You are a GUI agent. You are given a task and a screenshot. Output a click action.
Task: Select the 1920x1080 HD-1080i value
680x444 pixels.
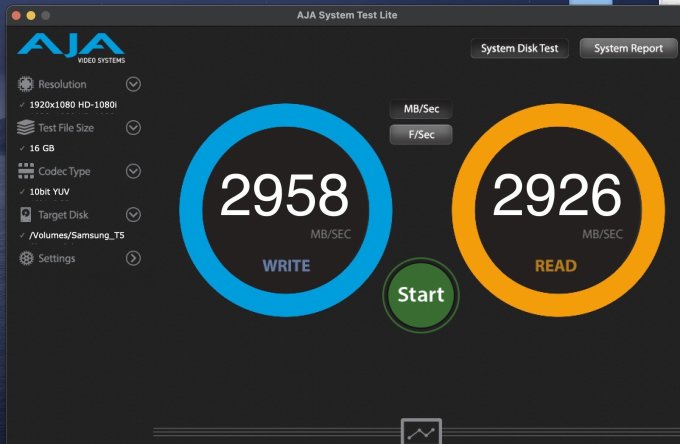click(x=73, y=104)
